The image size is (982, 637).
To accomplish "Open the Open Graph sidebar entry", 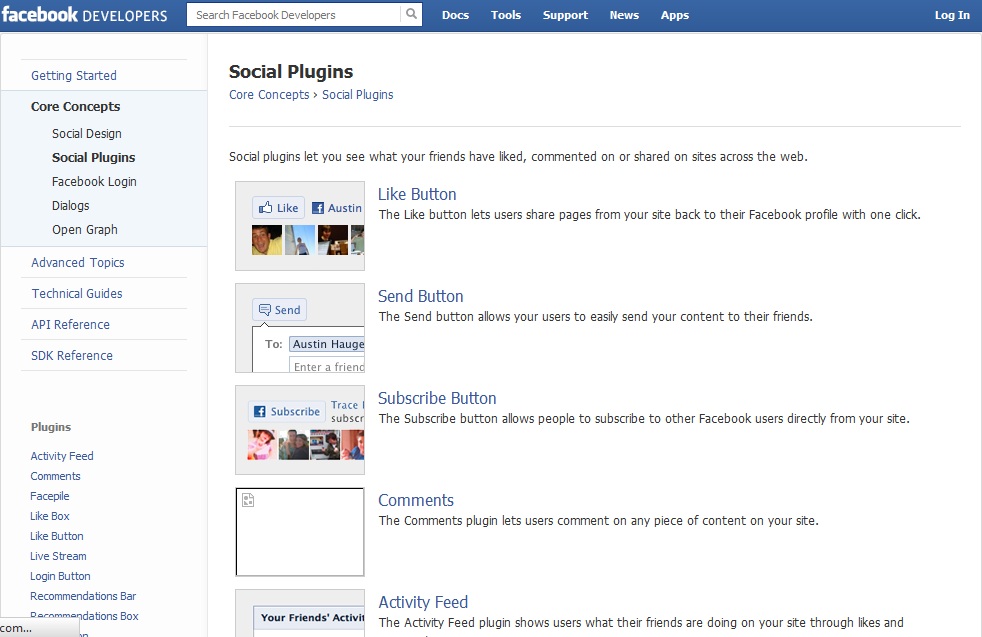I will click(x=84, y=229).
